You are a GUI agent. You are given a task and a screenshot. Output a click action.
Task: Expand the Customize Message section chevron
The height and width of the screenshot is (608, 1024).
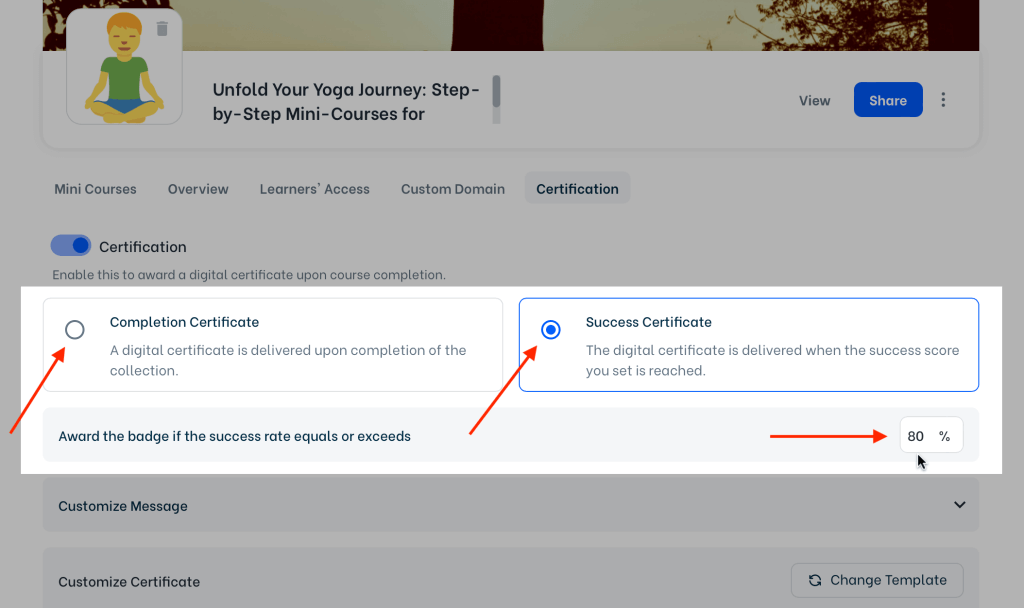click(959, 505)
